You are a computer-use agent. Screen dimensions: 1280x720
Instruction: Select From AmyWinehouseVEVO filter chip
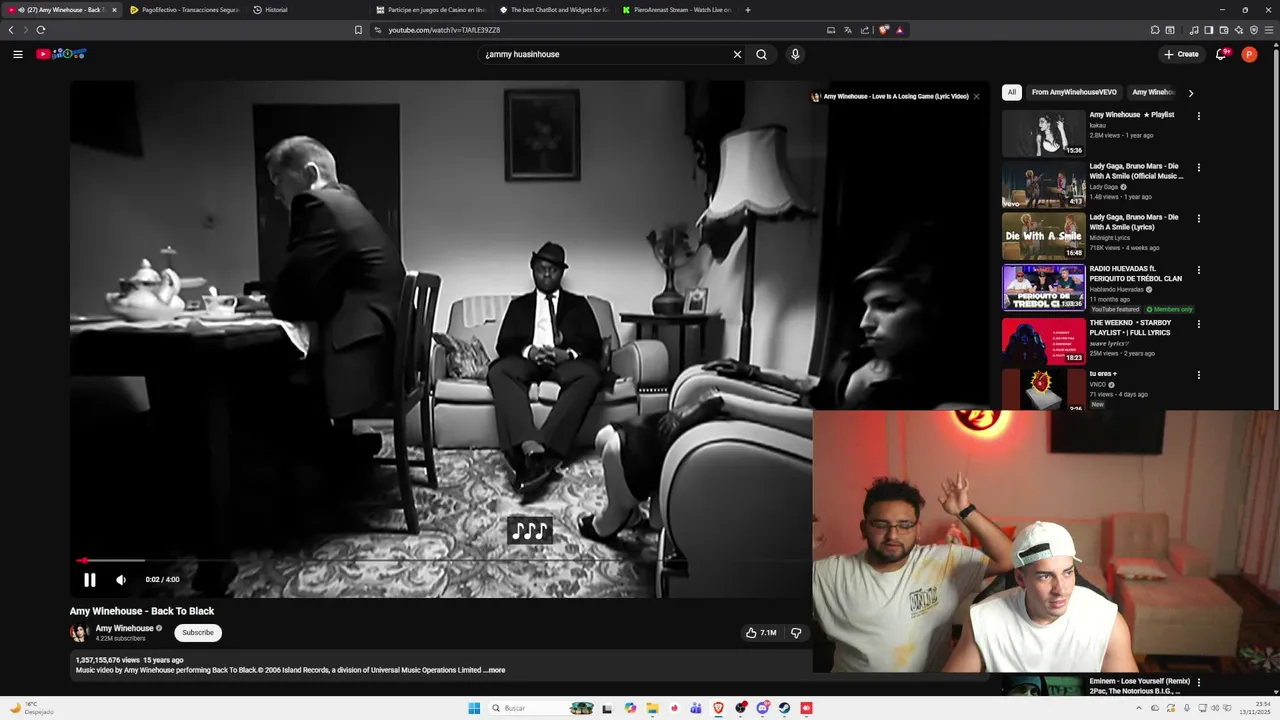(1074, 92)
